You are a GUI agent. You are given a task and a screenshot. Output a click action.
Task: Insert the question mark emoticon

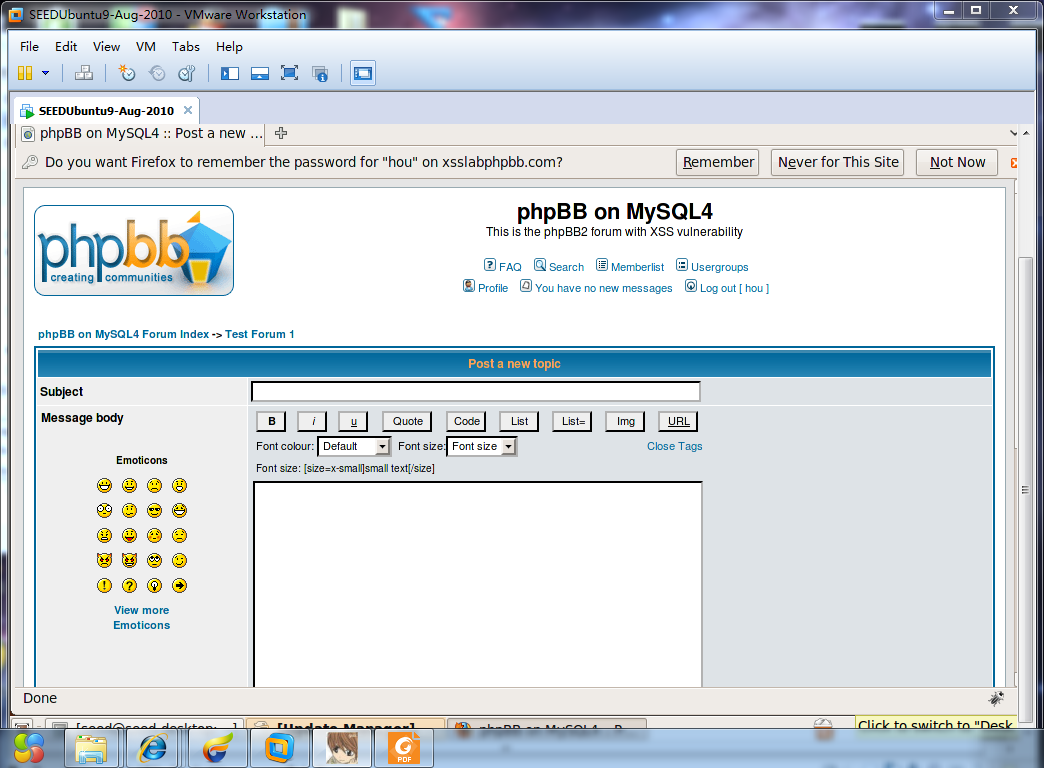(129, 585)
